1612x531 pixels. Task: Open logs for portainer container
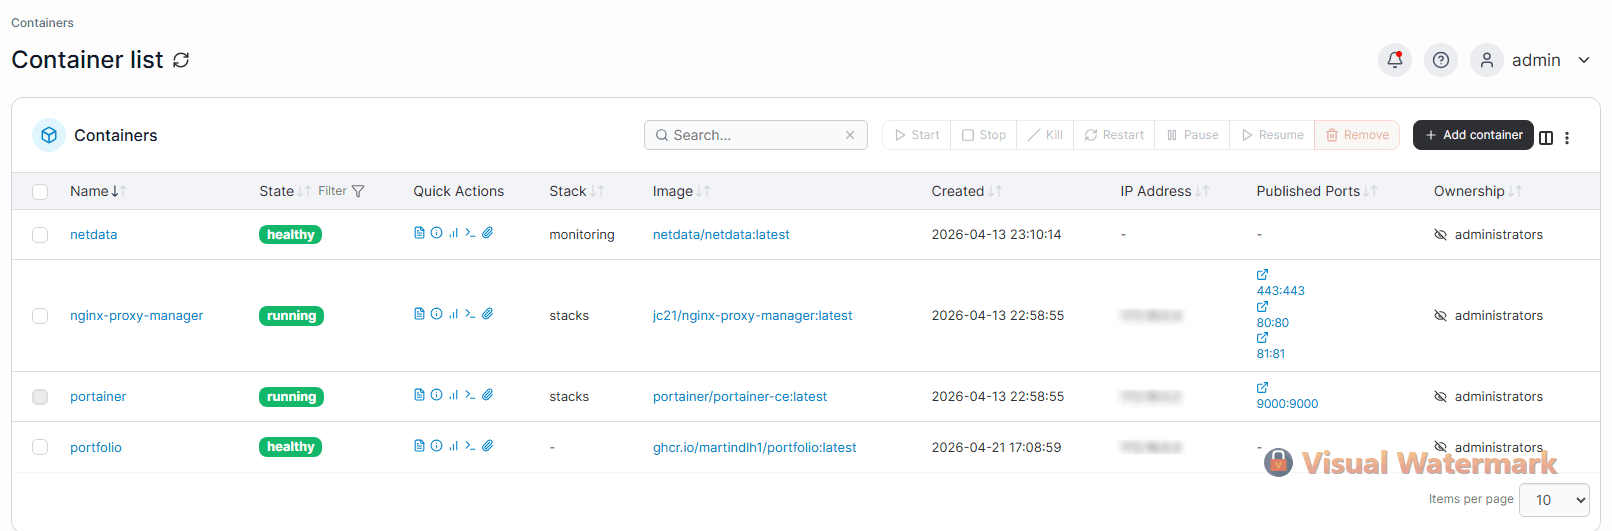(x=419, y=395)
